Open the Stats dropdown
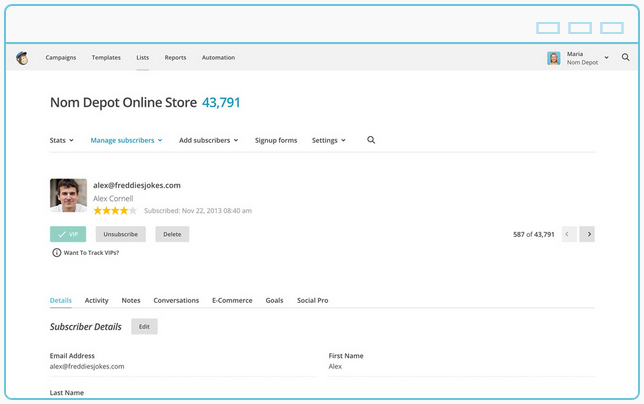The width and height of the screenshot is (644, 404). pyautogui.click(x=62, y=140)
